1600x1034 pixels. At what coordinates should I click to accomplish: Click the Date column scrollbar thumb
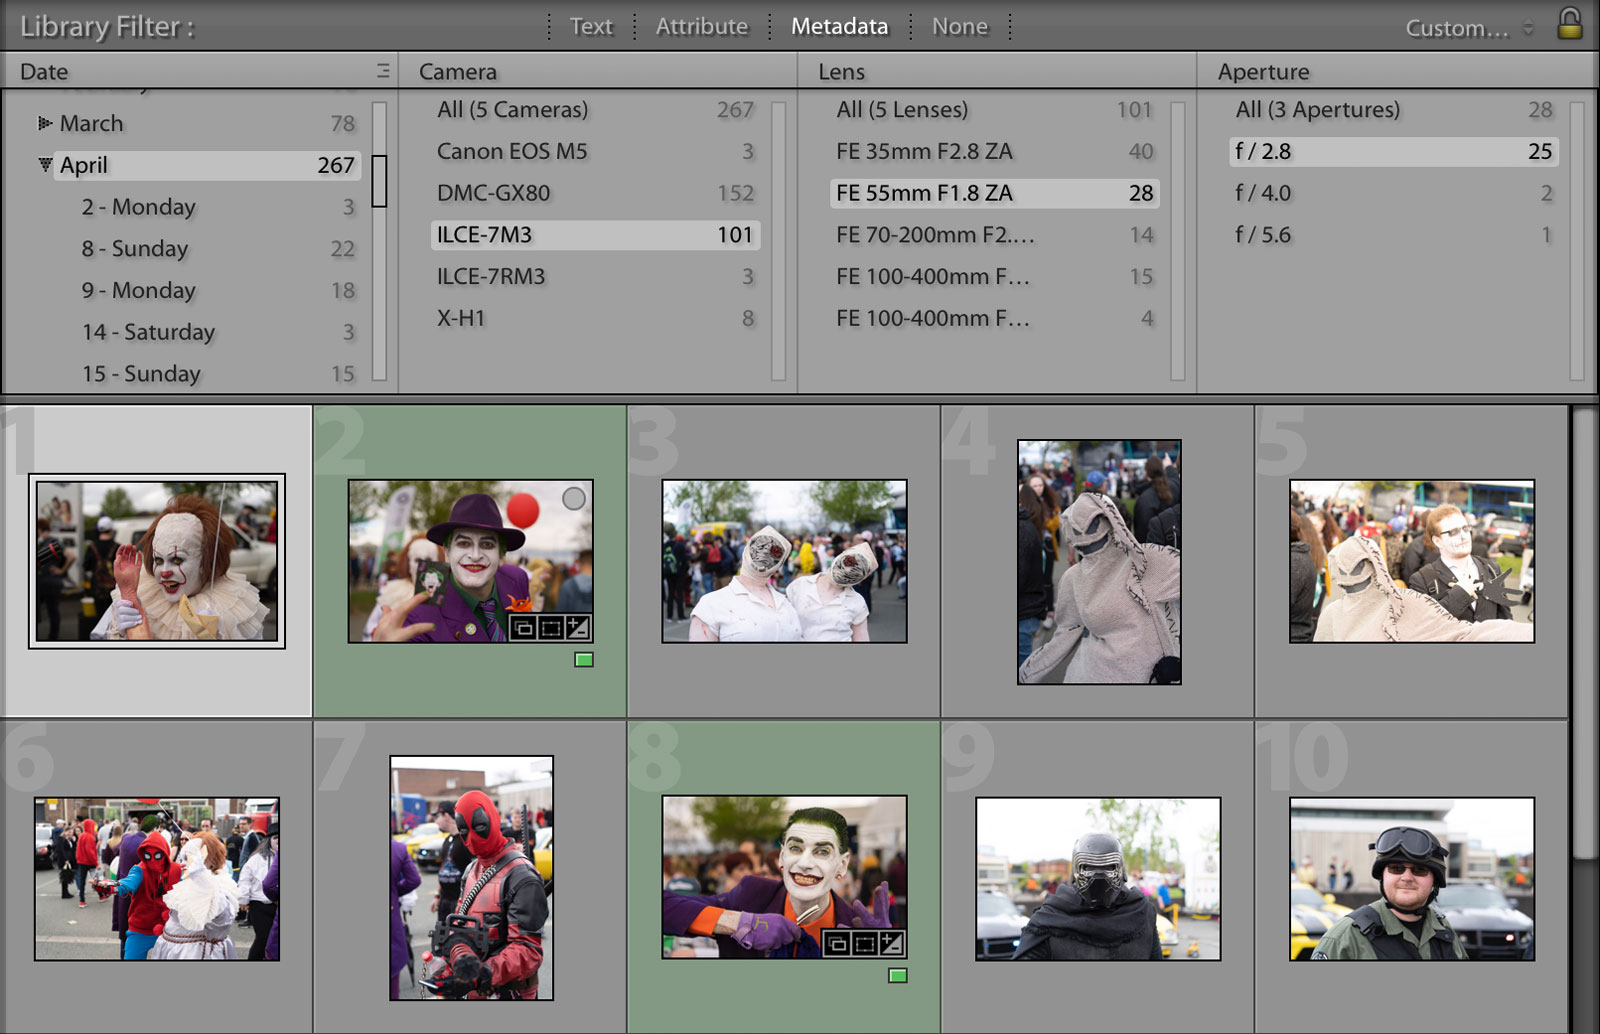pos(379,181)
